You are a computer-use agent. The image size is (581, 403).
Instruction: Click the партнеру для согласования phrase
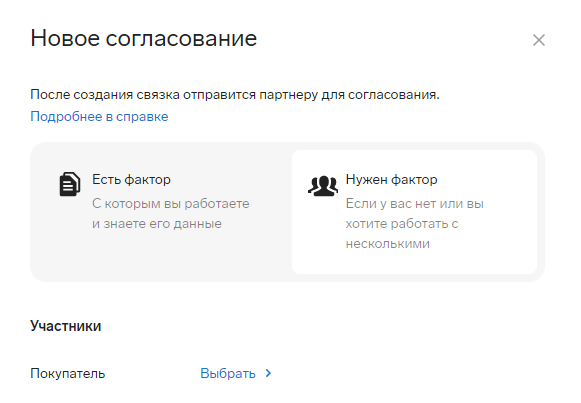pyautogui.click(x=349, y=95)
